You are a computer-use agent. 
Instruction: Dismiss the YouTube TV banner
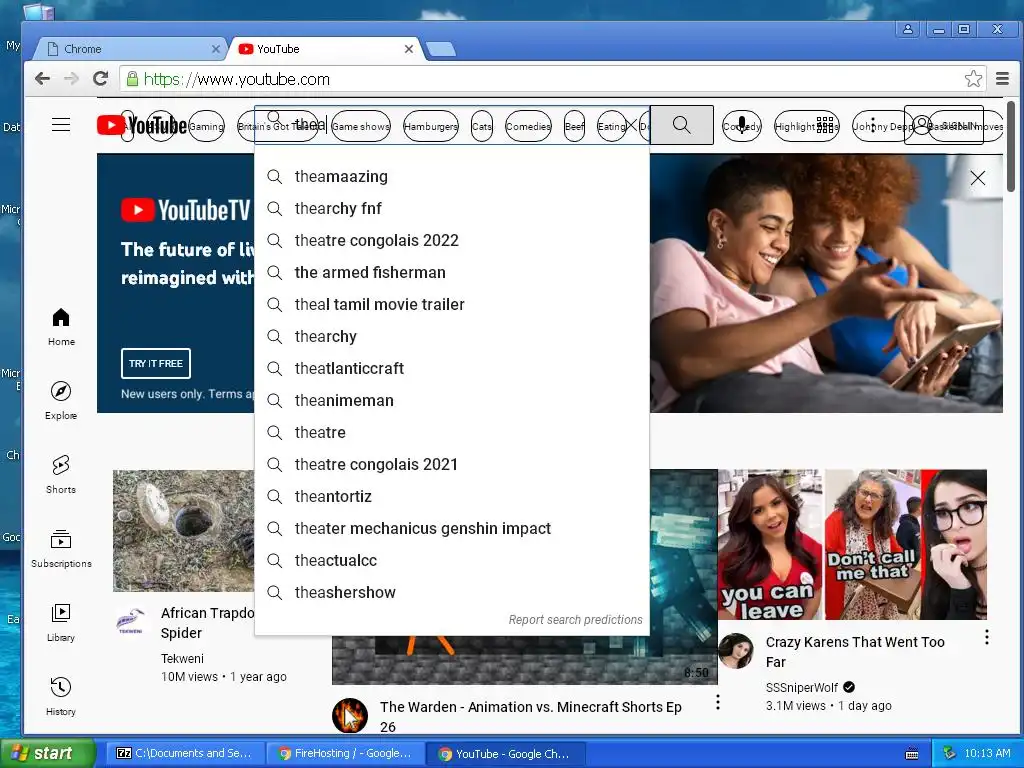coord(978,178)
